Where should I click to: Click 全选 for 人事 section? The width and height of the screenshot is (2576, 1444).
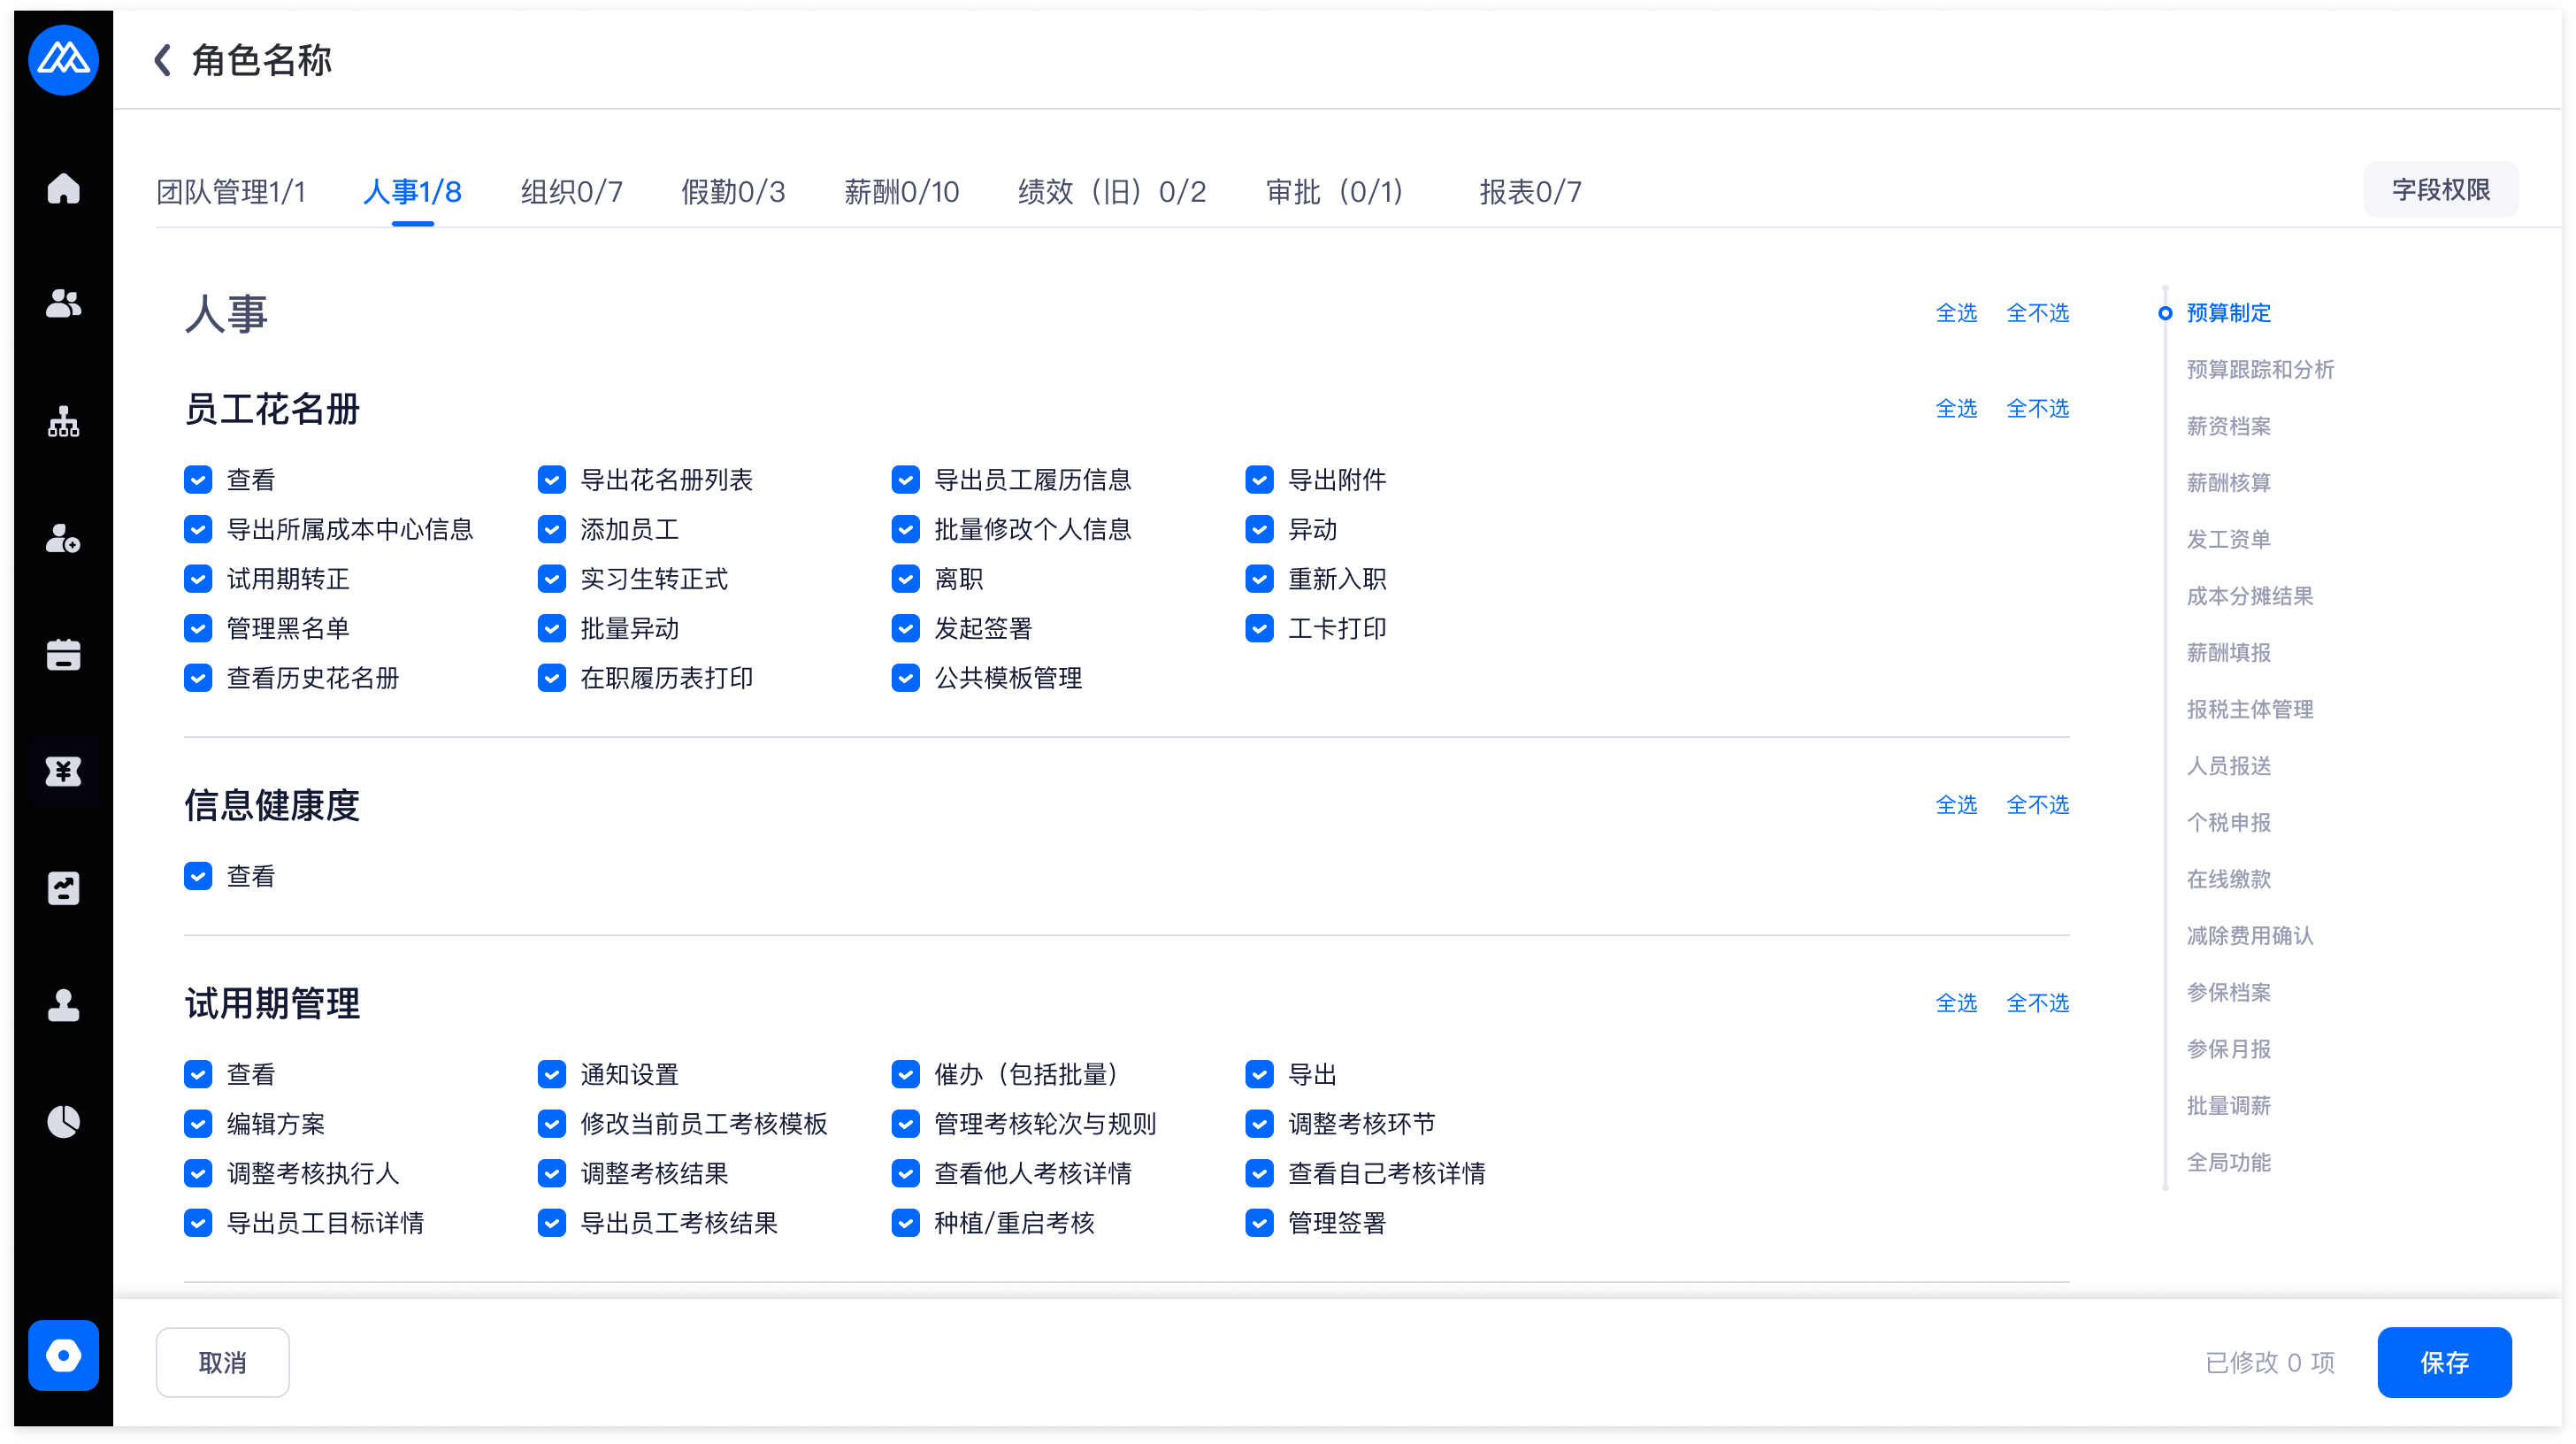pyautogui.click(x=1957, y=313)
